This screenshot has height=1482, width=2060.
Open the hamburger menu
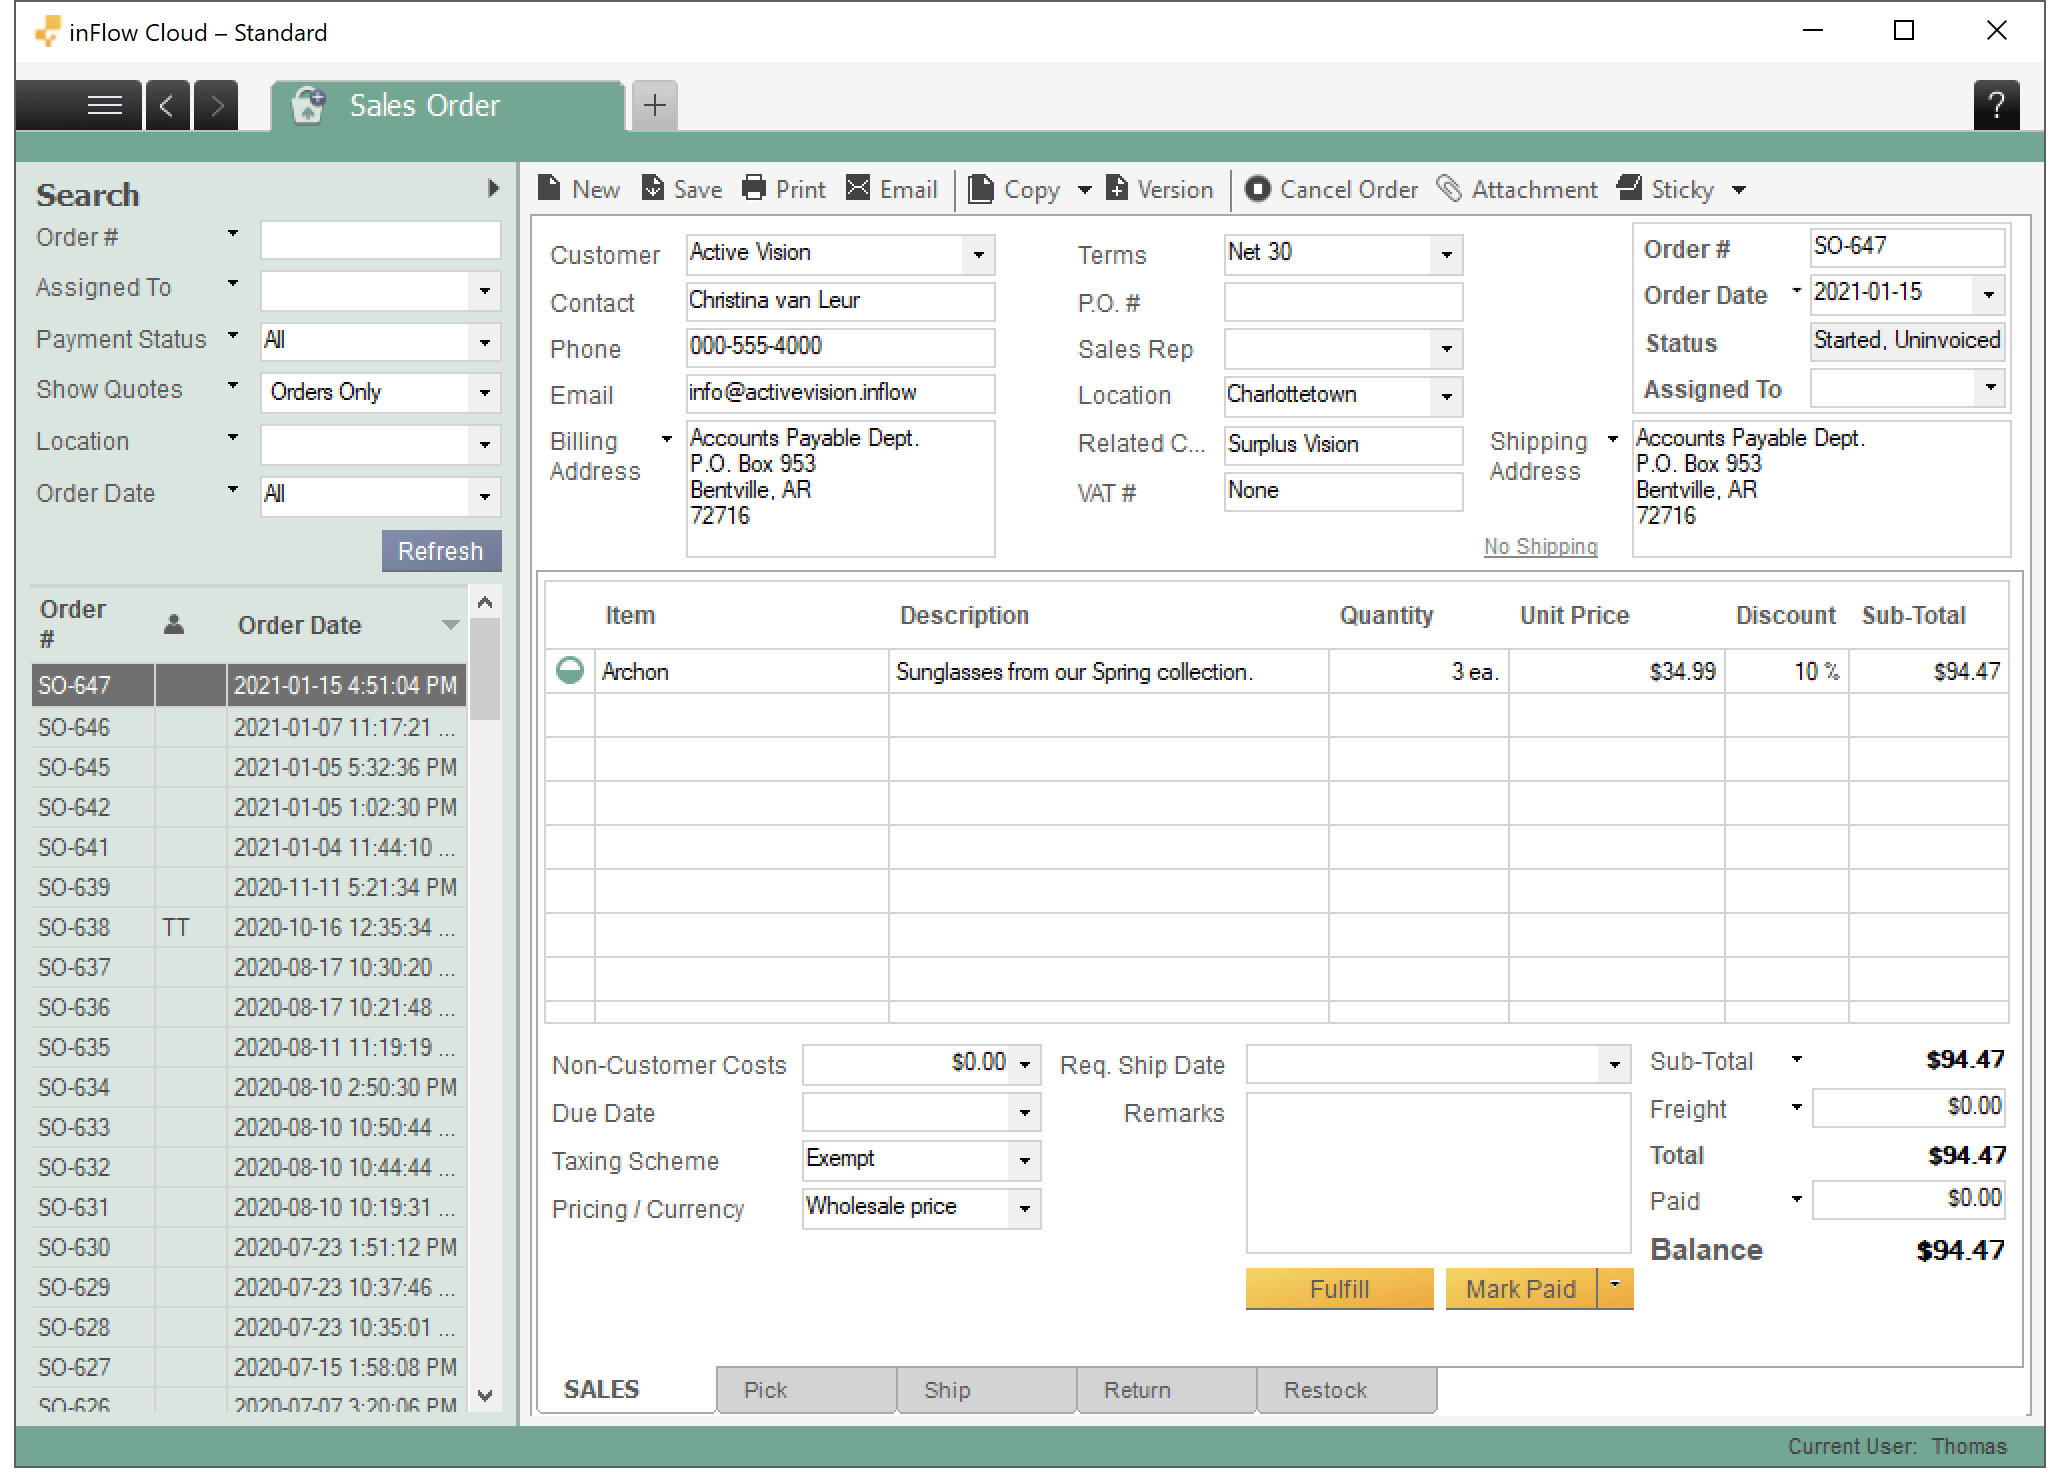(104, 104)
